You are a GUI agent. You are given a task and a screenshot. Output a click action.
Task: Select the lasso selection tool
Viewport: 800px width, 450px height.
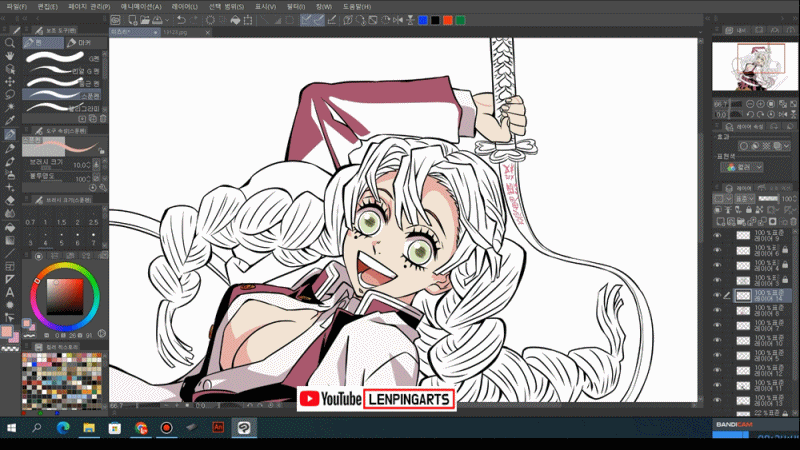click(x=10, y=94)
